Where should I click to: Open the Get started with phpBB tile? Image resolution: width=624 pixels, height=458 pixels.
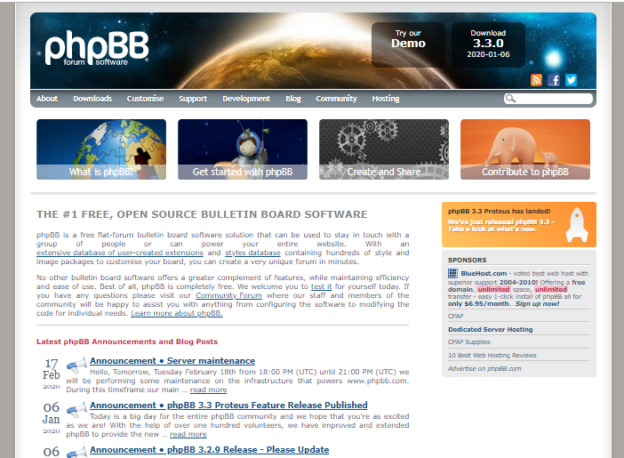243,149
